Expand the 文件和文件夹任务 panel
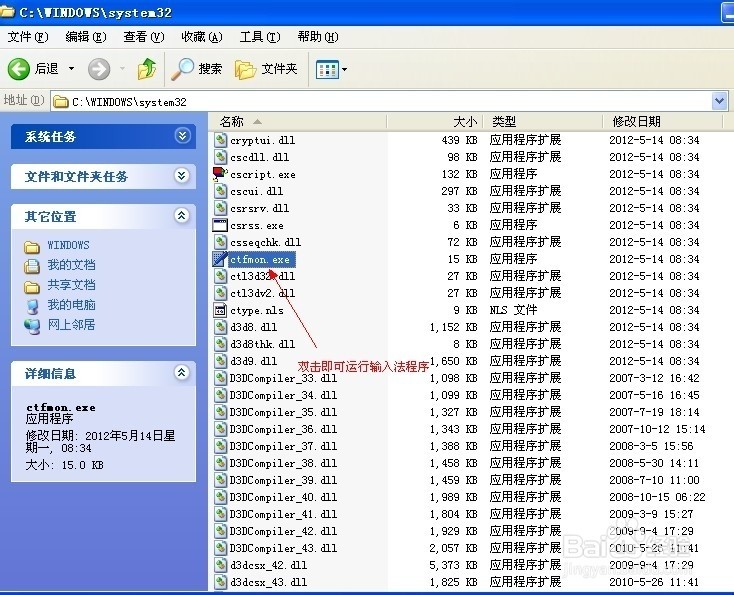Image resolution: width=734 pixels, height=595 pixels. (x=181, y=176)
